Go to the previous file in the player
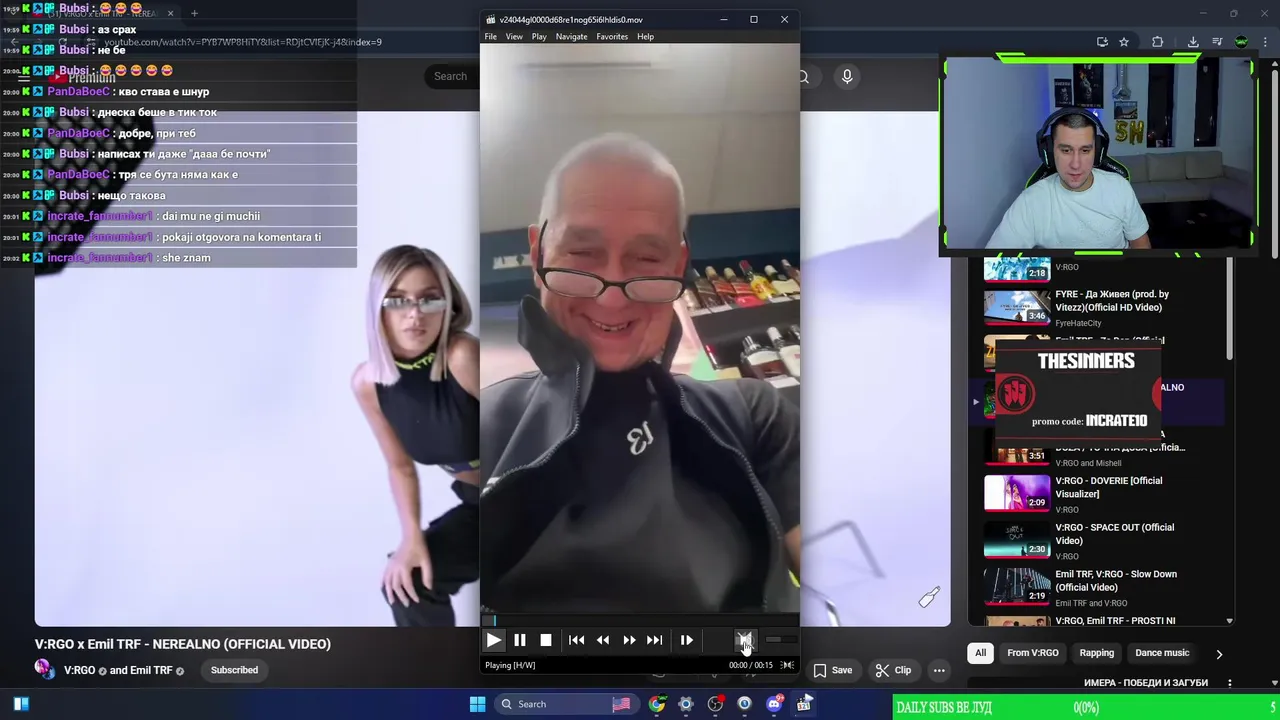 pos(577,640)
